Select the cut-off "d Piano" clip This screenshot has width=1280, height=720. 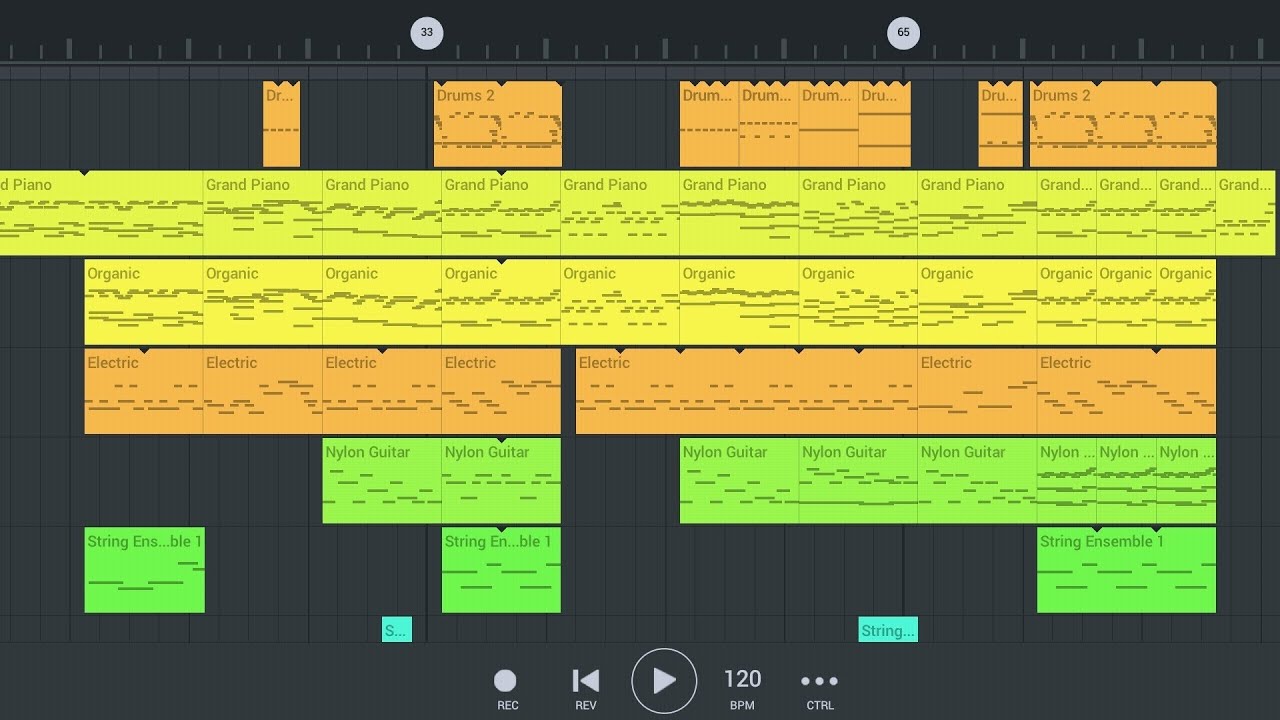[x=101, y=213]
